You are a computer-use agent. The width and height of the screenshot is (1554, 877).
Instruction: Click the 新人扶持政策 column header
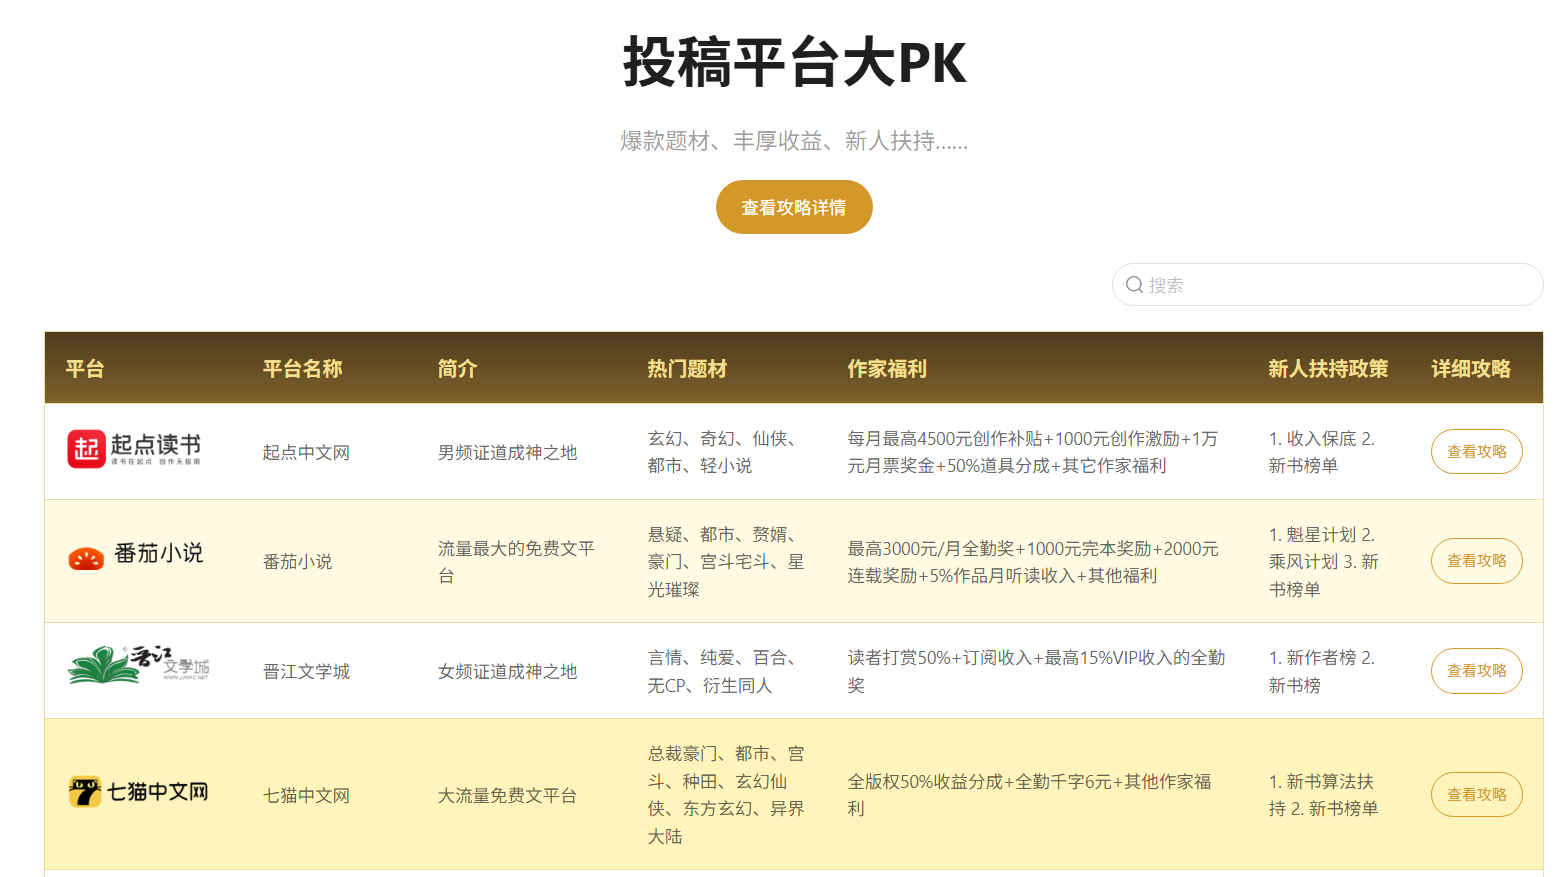coord(1328,369)
